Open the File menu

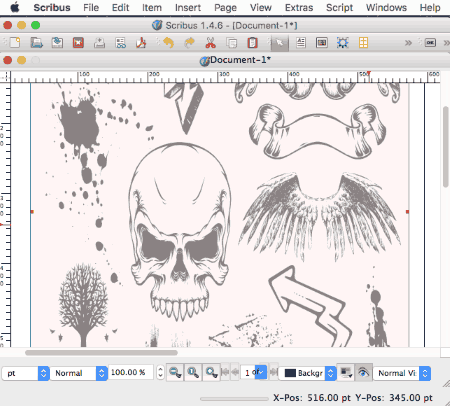coord(91,7)
